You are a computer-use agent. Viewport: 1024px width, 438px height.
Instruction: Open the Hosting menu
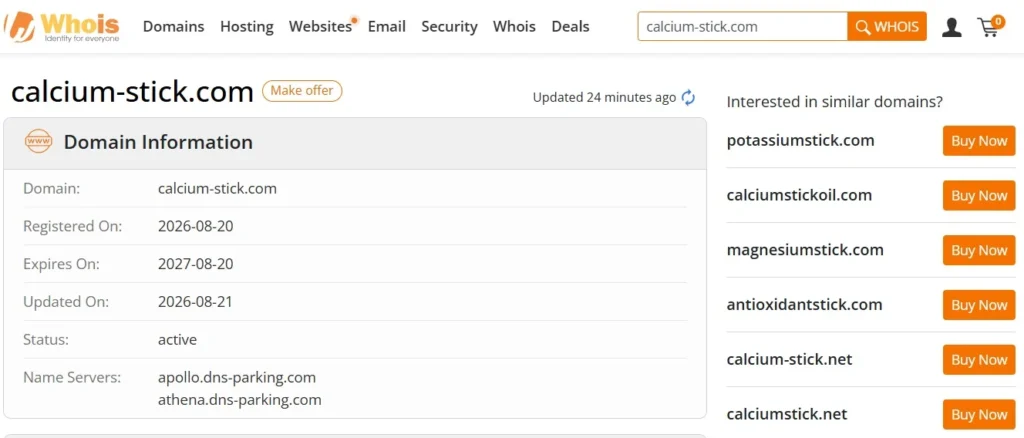coord(247,27)
